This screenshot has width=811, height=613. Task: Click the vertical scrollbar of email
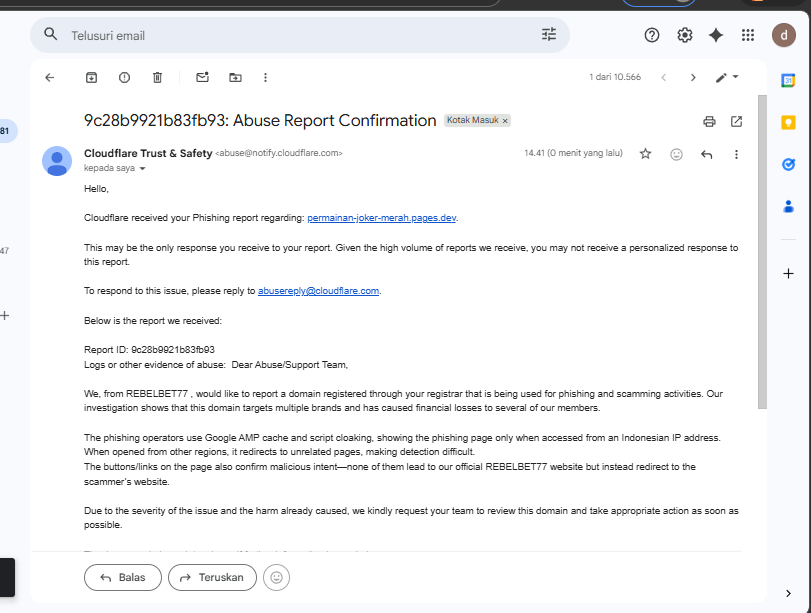[x=762, y=251]
